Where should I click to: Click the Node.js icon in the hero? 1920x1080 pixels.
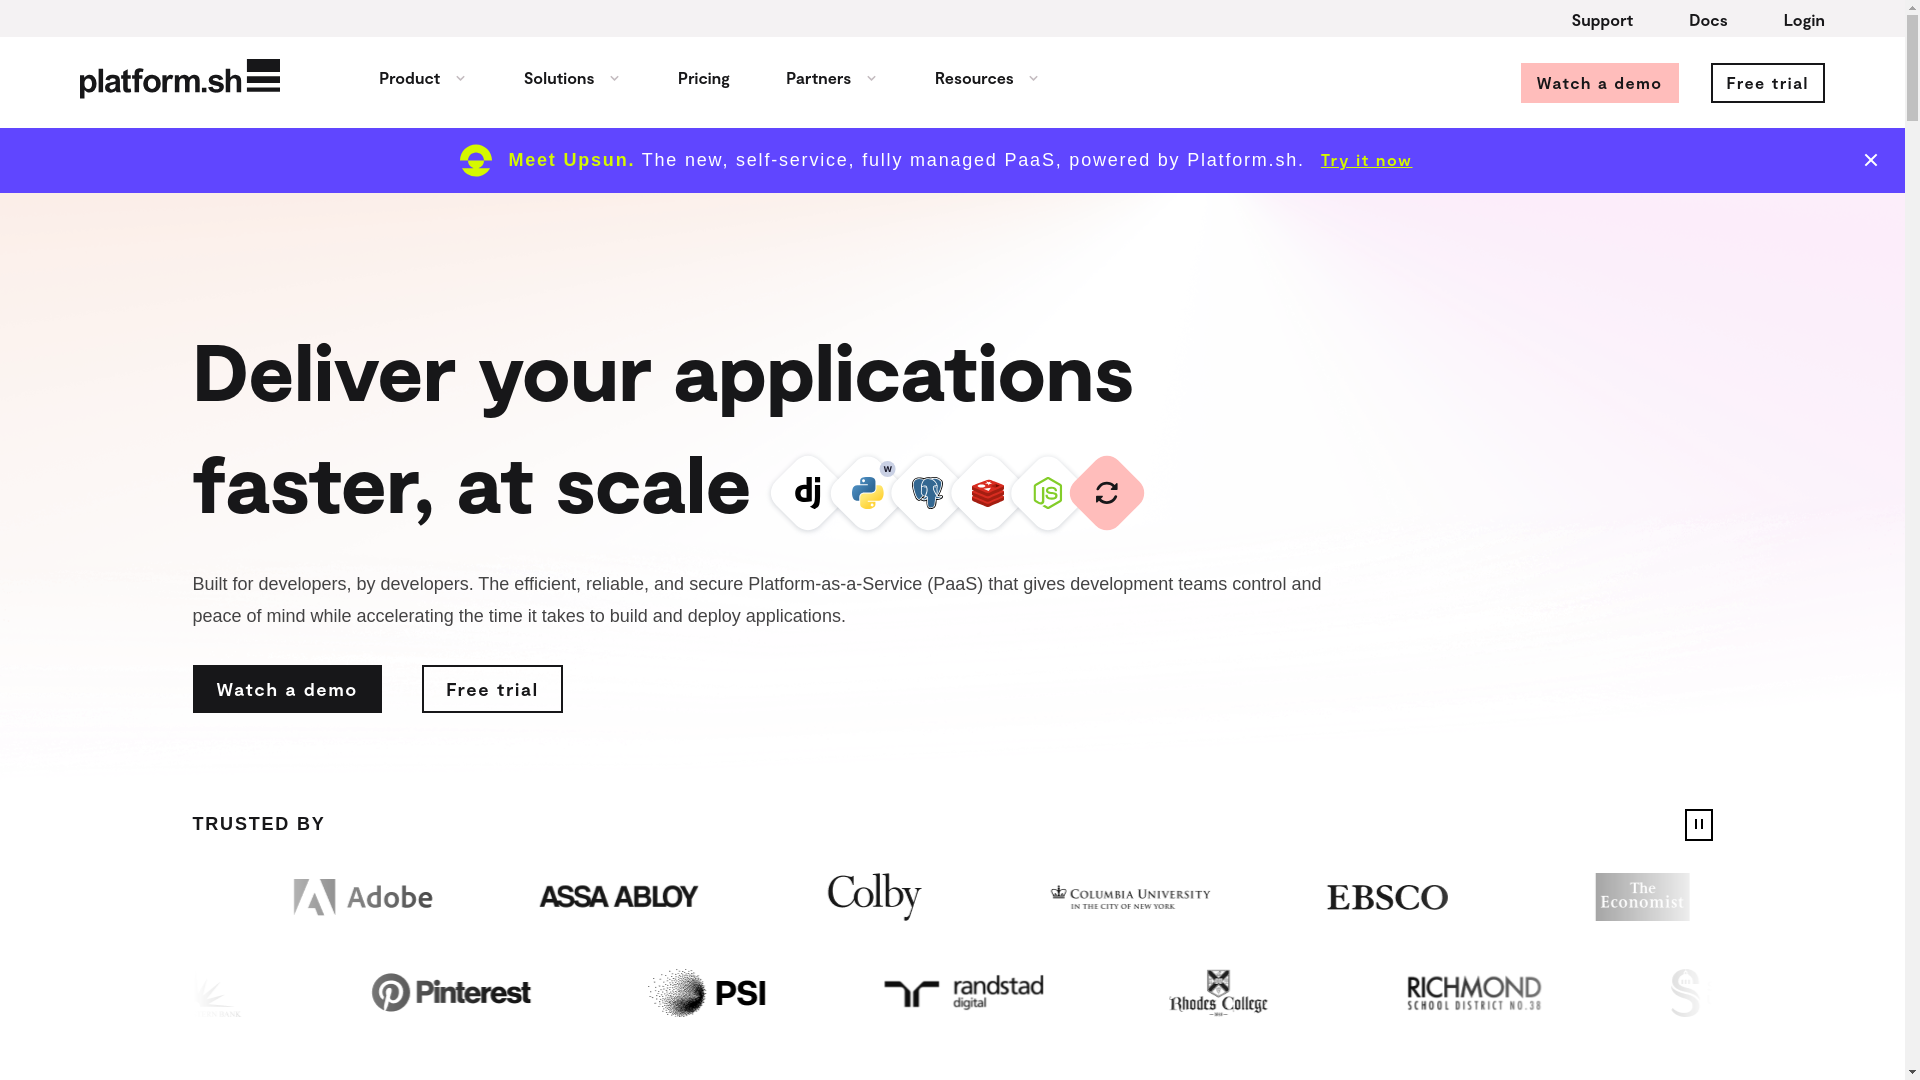(1048, 493)
